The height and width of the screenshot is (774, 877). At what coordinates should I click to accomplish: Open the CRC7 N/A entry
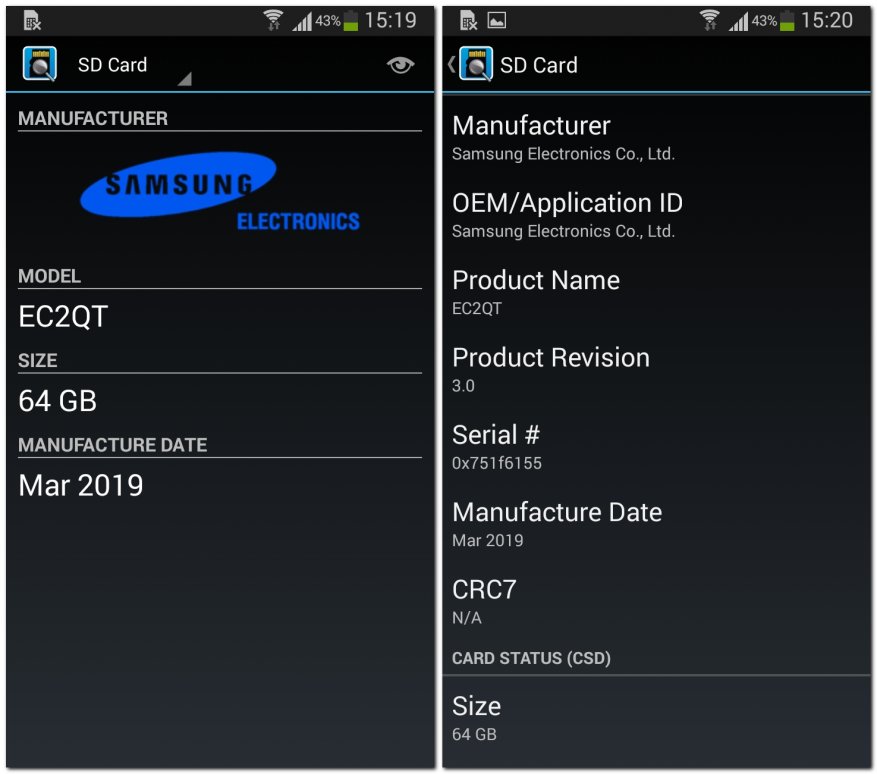[x=657, y=602]
